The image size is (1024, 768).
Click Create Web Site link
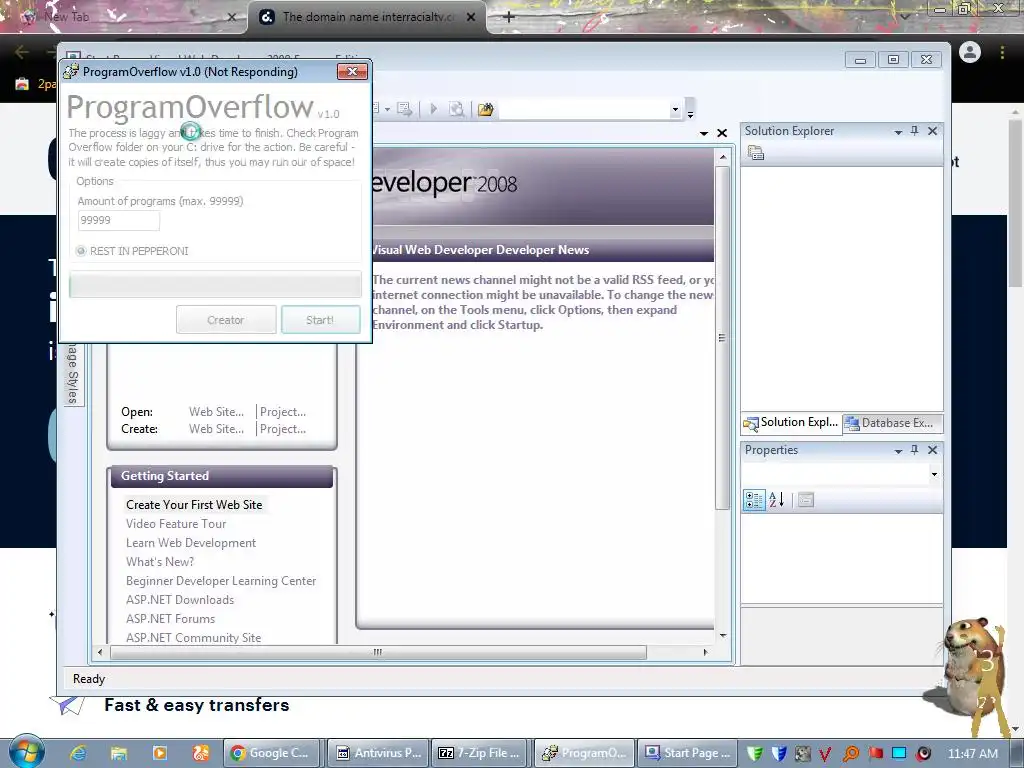[216, 429]
